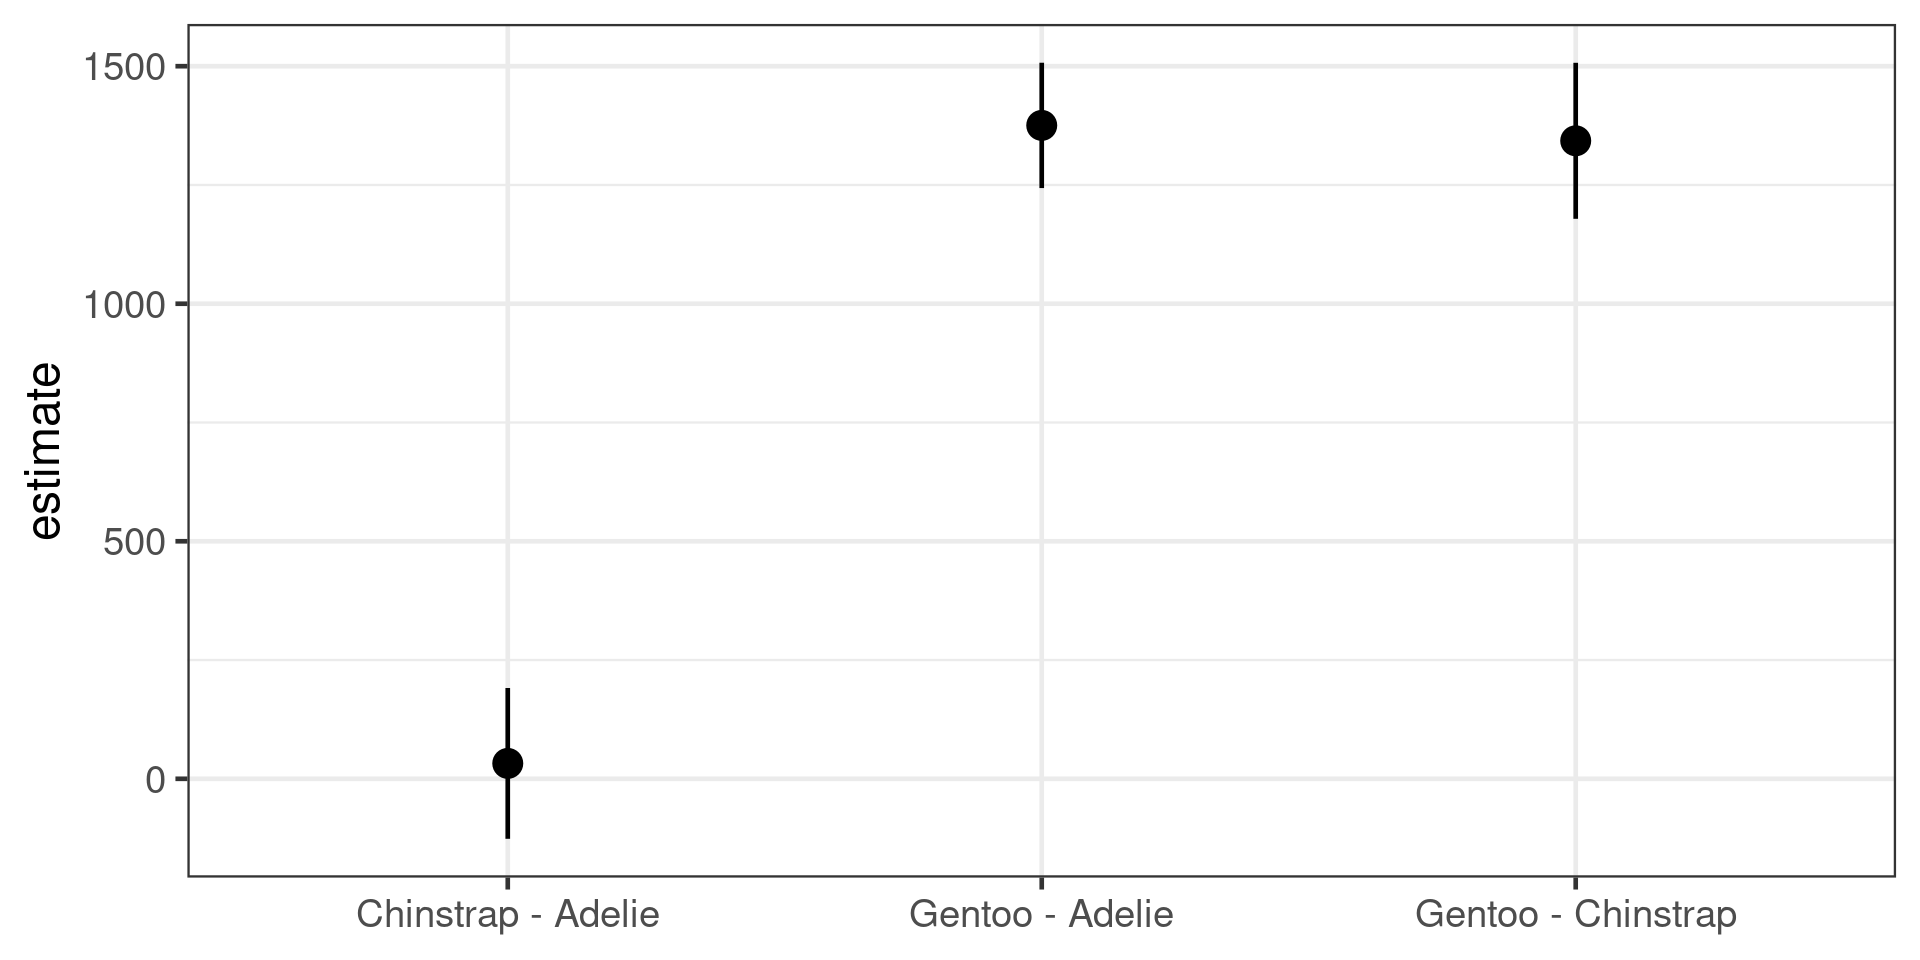Click the x-axis tick mark for Gentoo - Chinstrap
Viewport: 1920px width, 960px height.
(1575, 883)
